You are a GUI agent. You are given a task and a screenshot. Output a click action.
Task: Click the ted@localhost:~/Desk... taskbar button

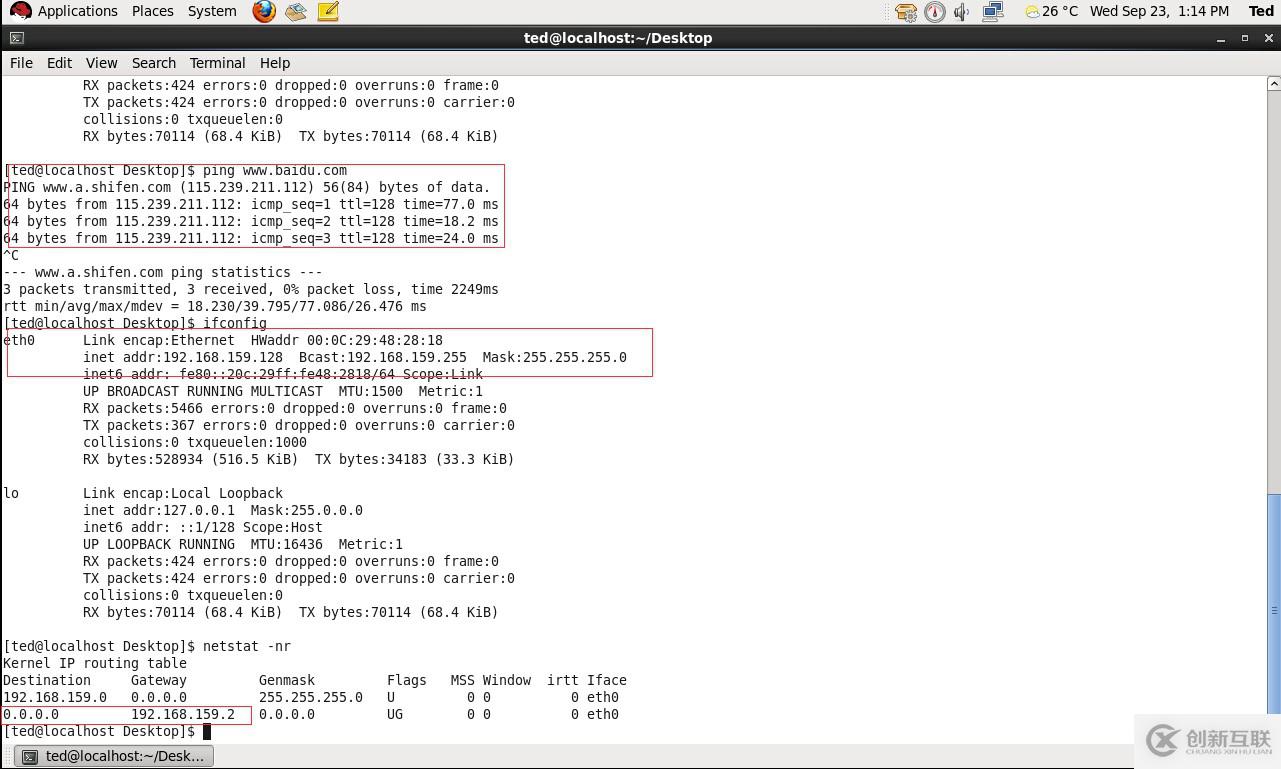[x=114, y=756]
